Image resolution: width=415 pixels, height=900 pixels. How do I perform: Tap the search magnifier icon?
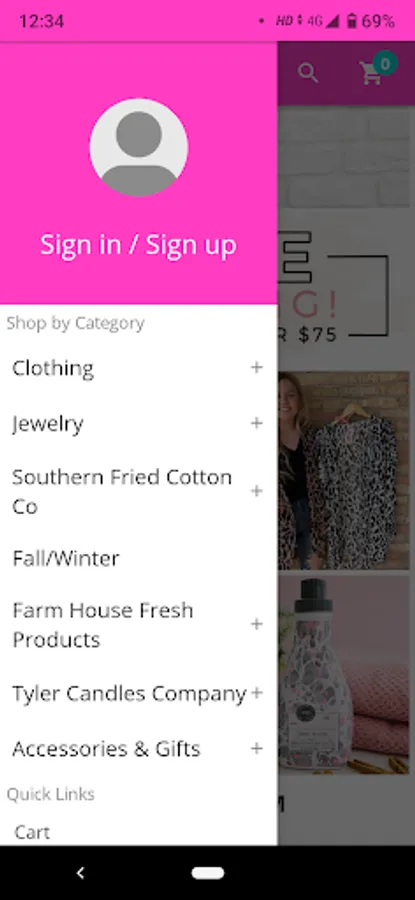click(x=308, y=73)
